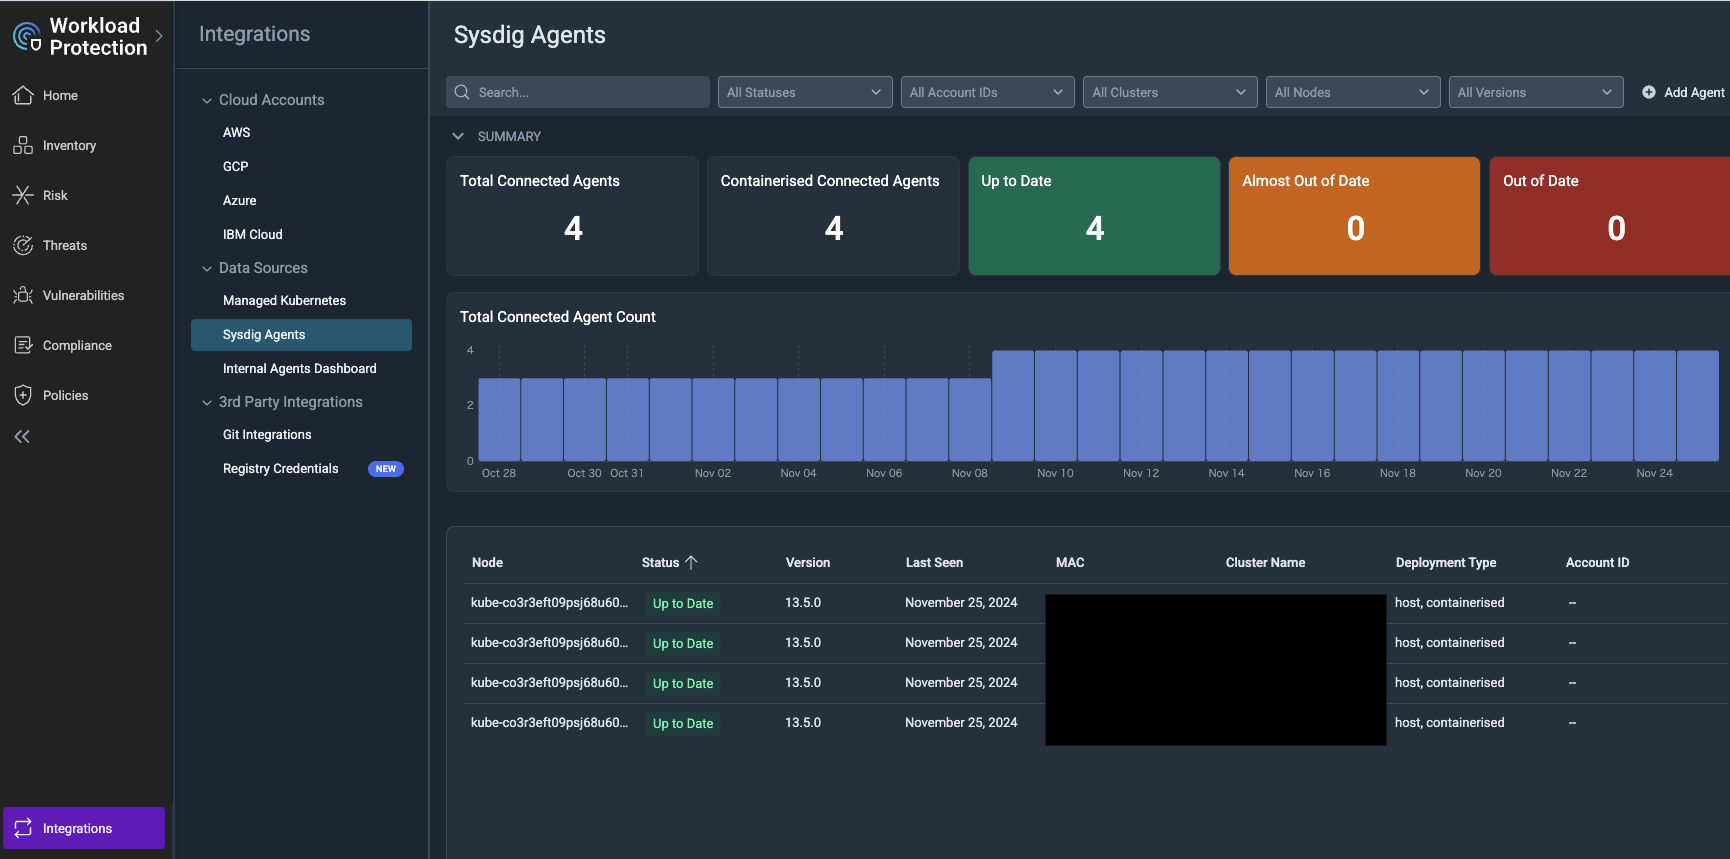Click the Total Connected Agents card
1730x859 pixels.
coord(572,216)
